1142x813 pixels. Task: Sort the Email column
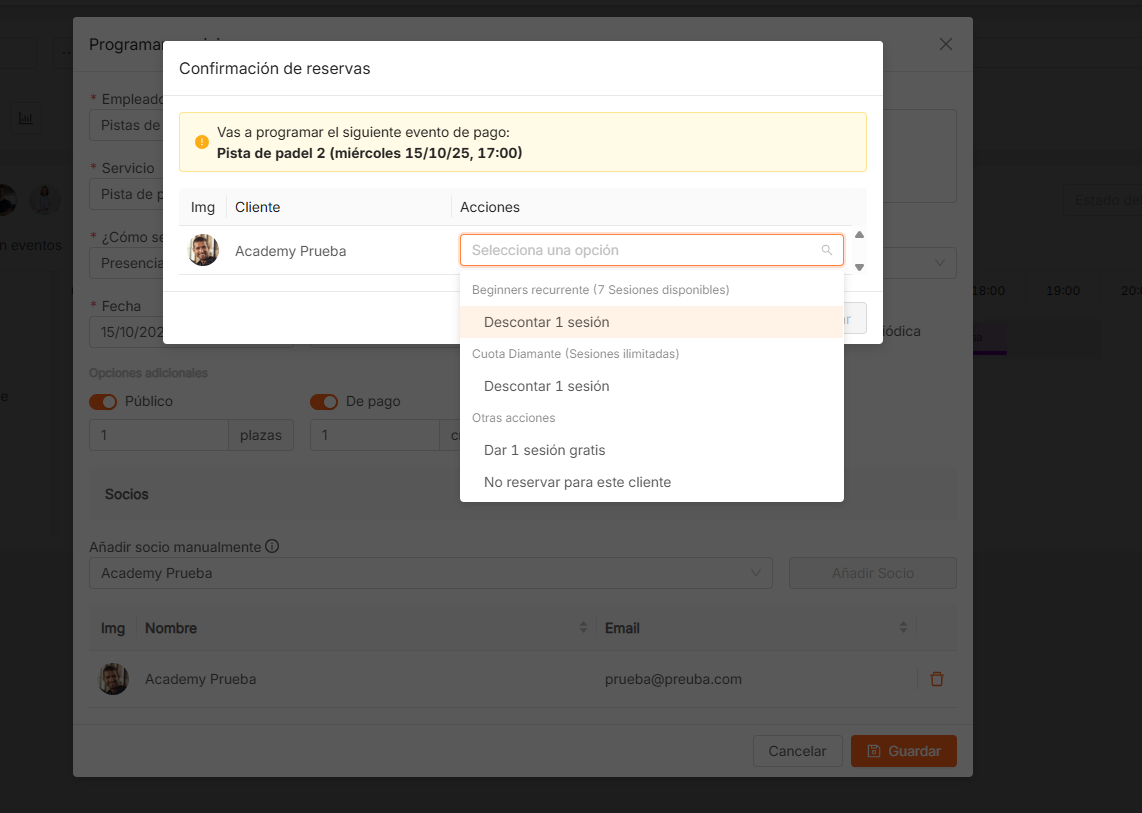(903, 628)
